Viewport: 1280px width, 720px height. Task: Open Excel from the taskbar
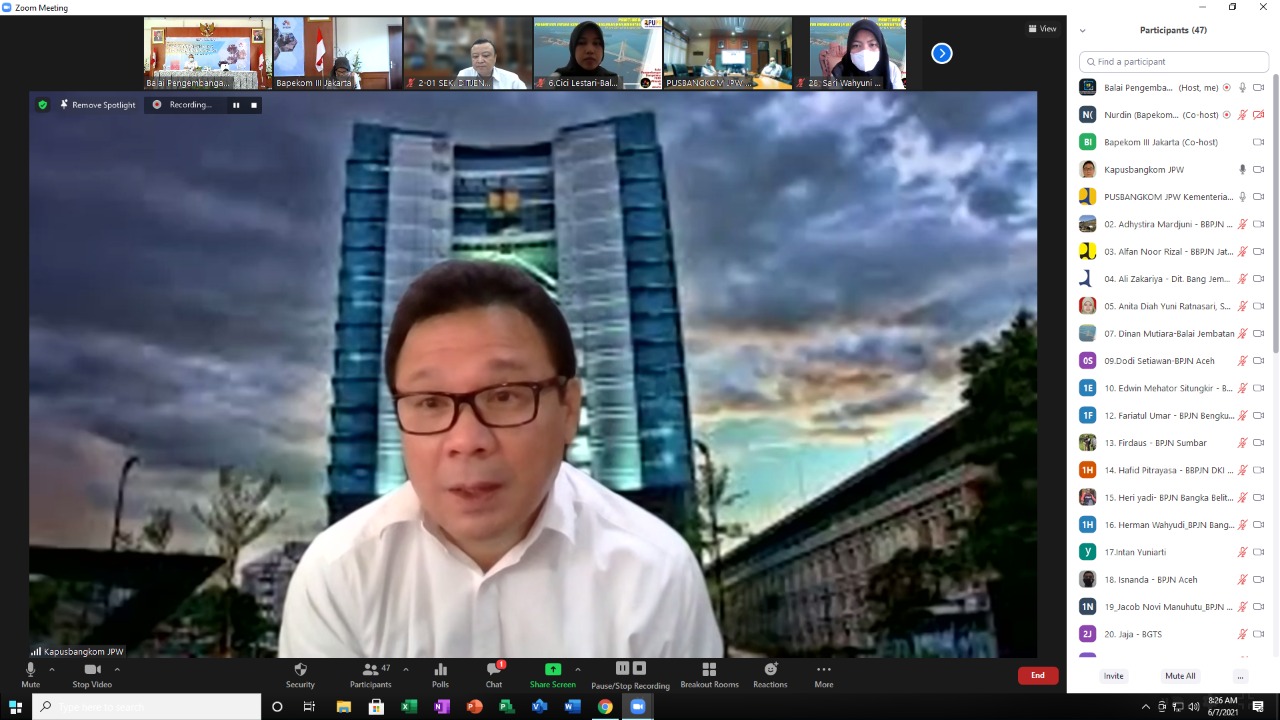(x=408, y=707)
